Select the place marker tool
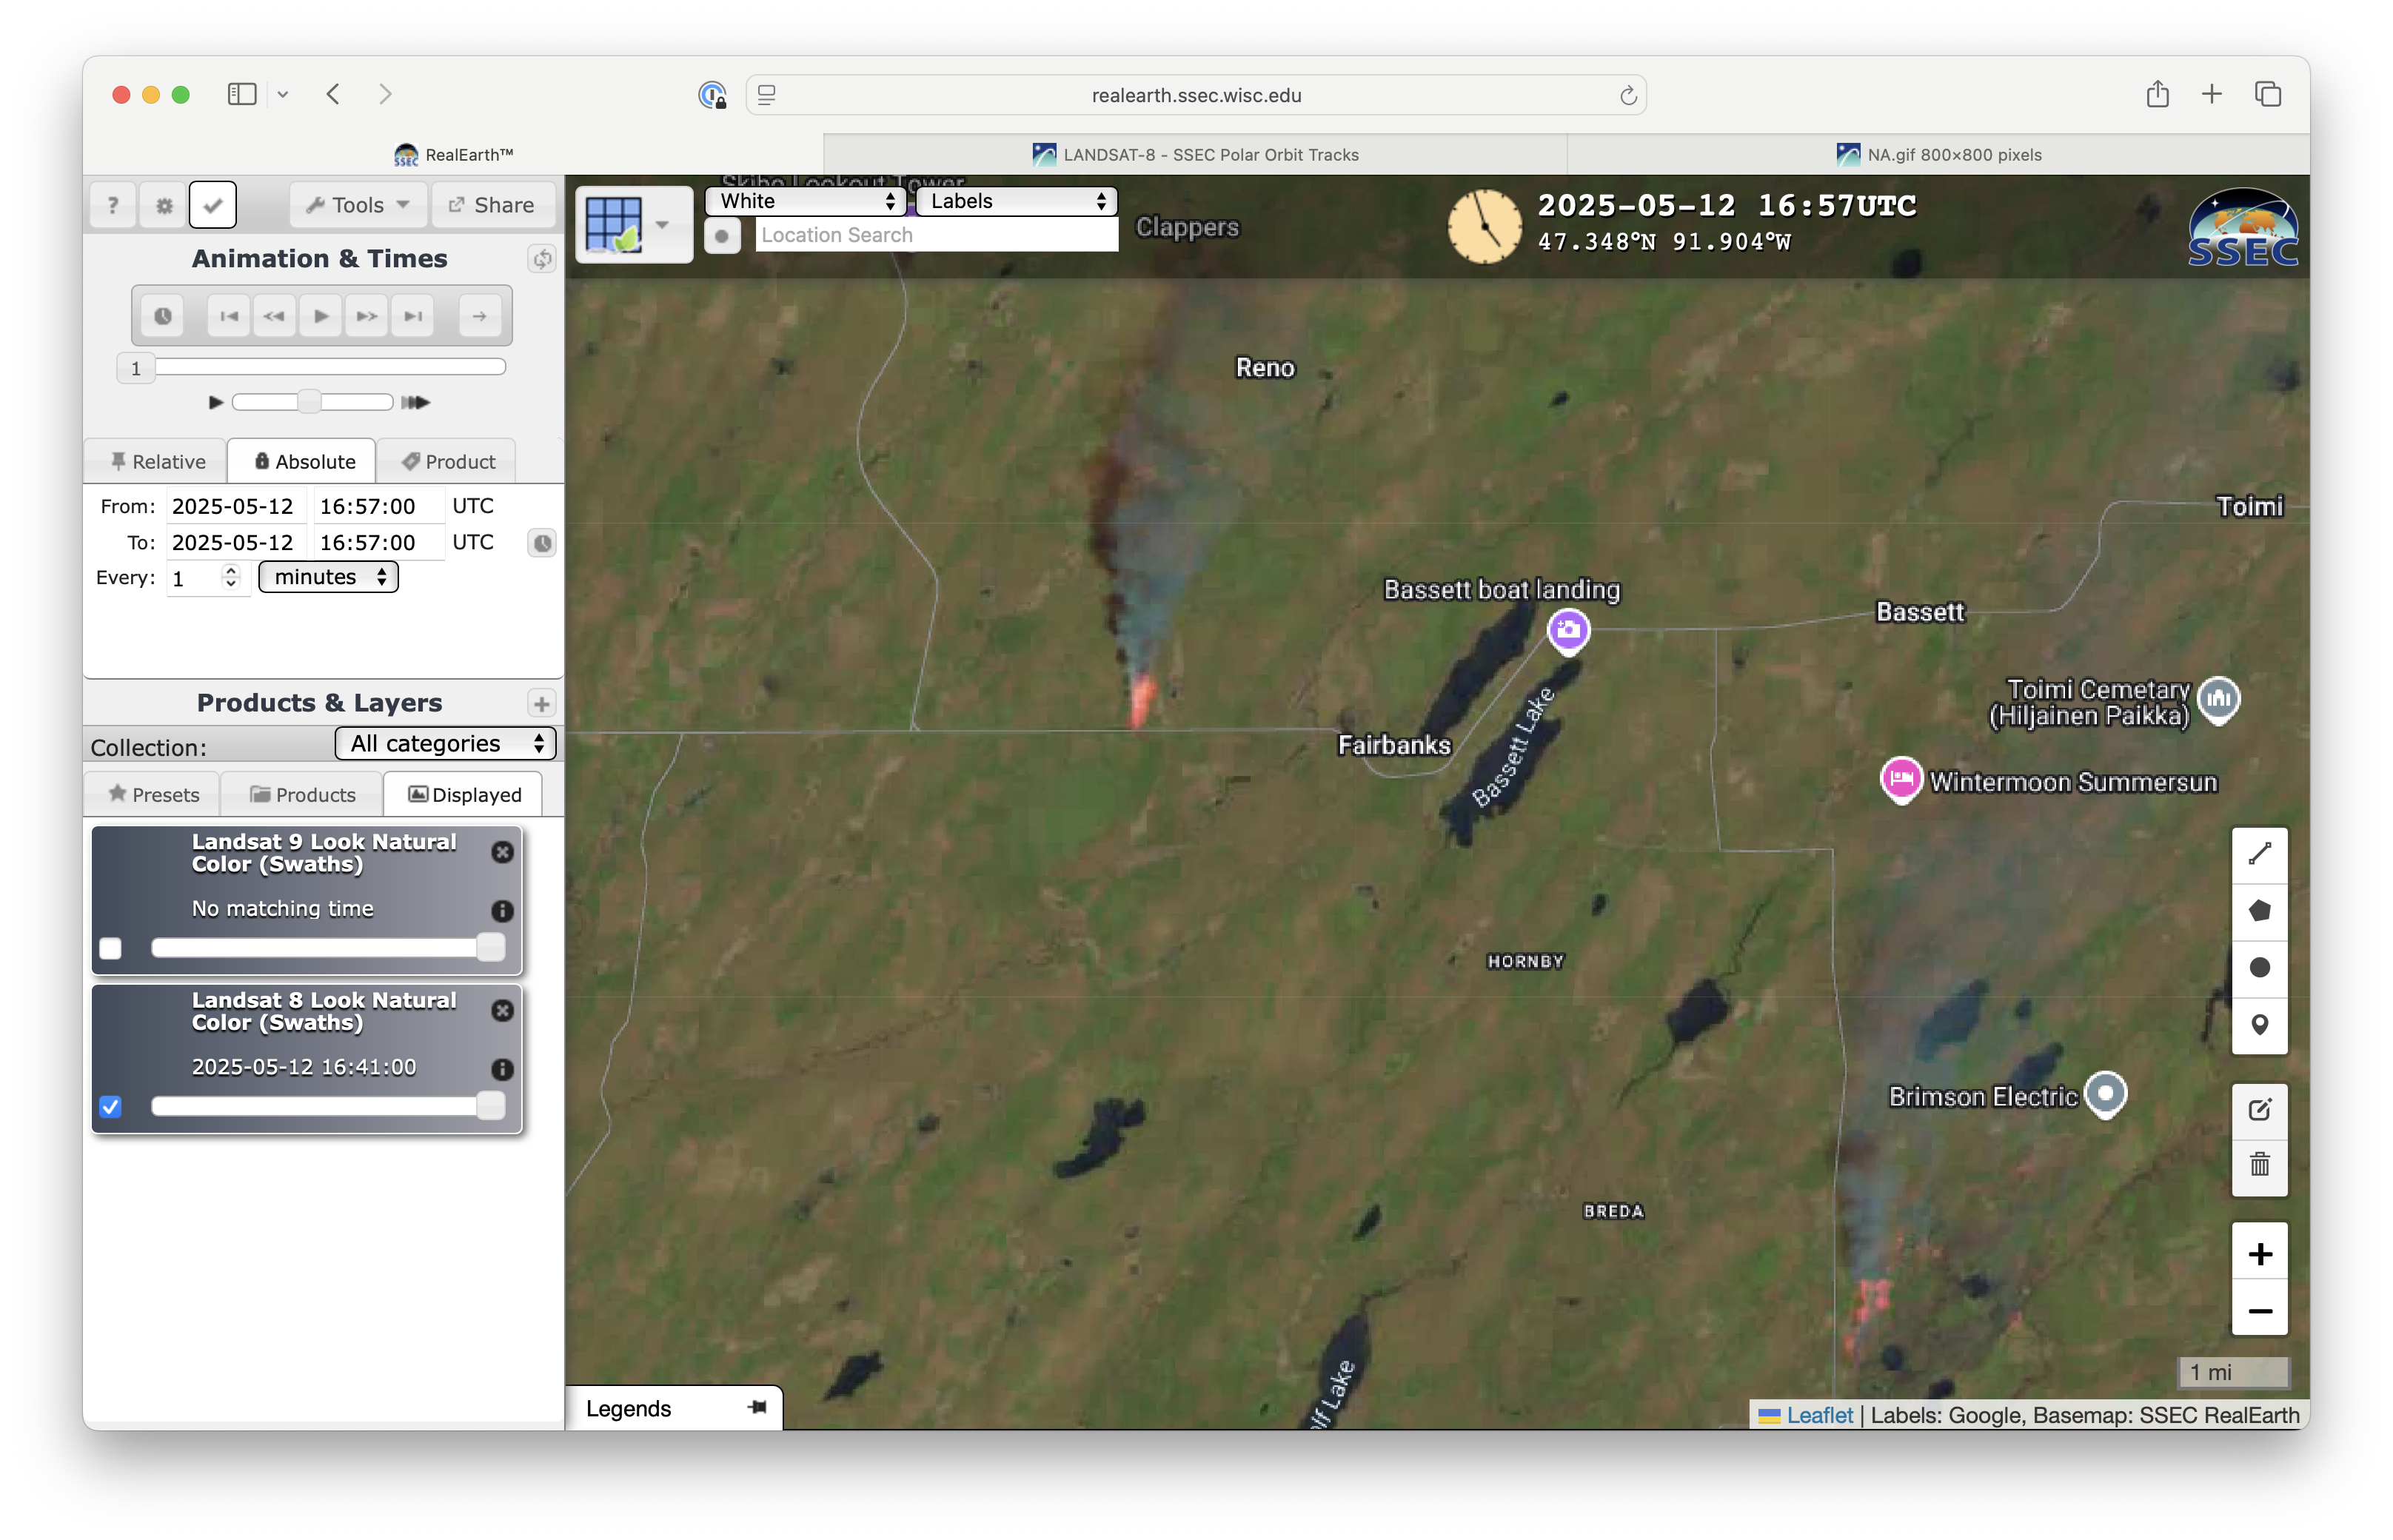The width and height of the screenshot is (2393, 1540). 2259,1025
